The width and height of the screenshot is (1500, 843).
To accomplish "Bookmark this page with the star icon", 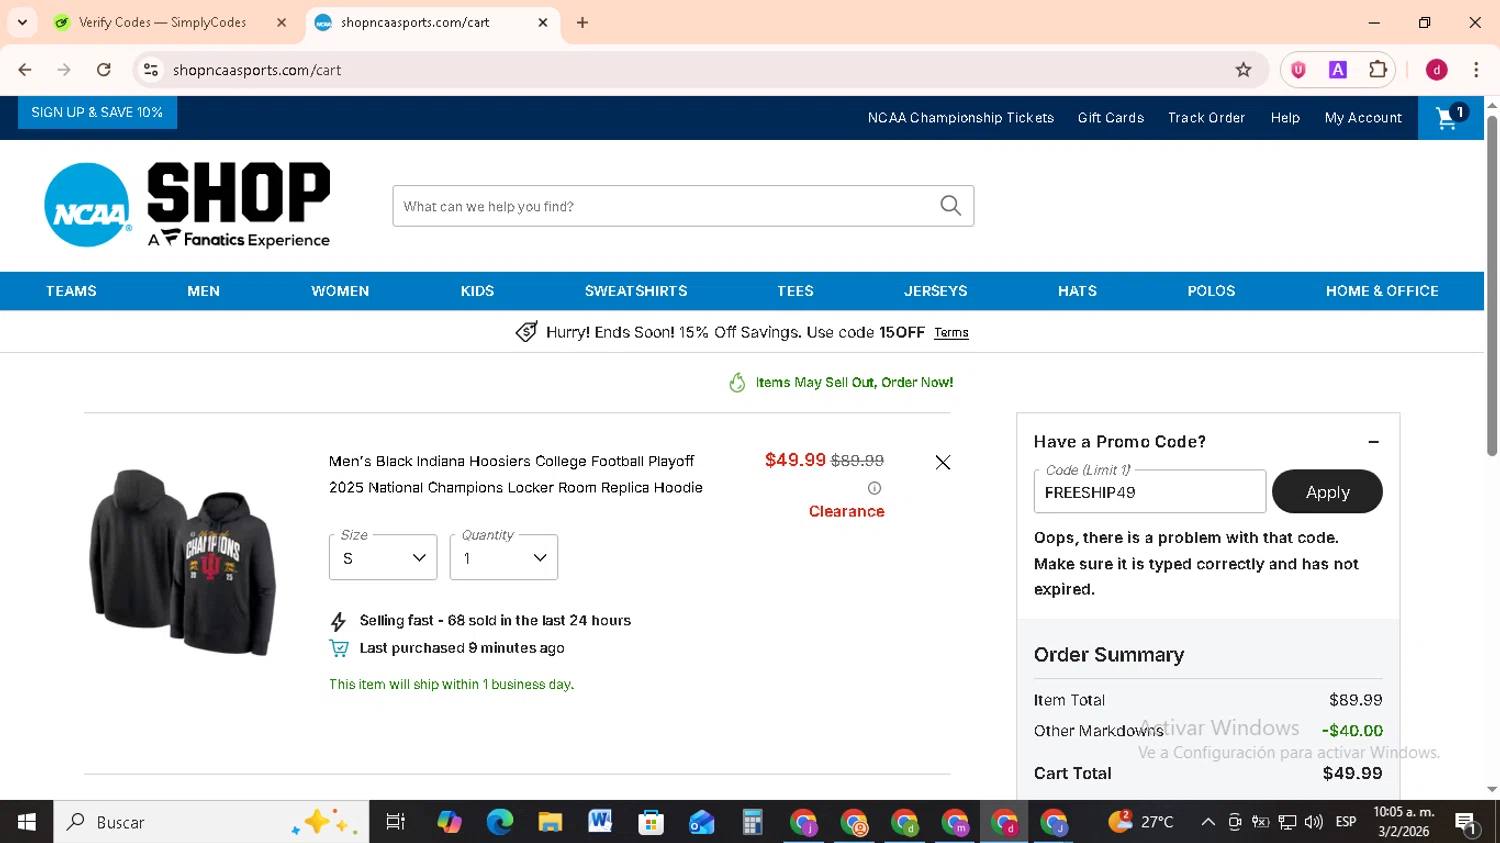I will click(1243, 70).
